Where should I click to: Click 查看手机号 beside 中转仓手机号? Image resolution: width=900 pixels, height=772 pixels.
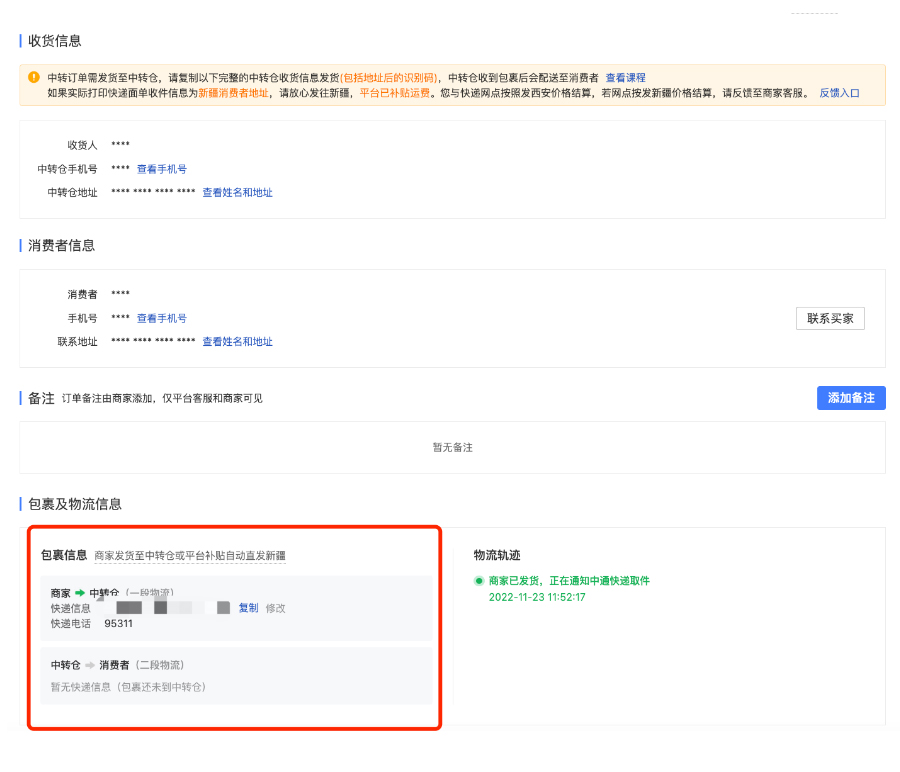coord(162,168)
